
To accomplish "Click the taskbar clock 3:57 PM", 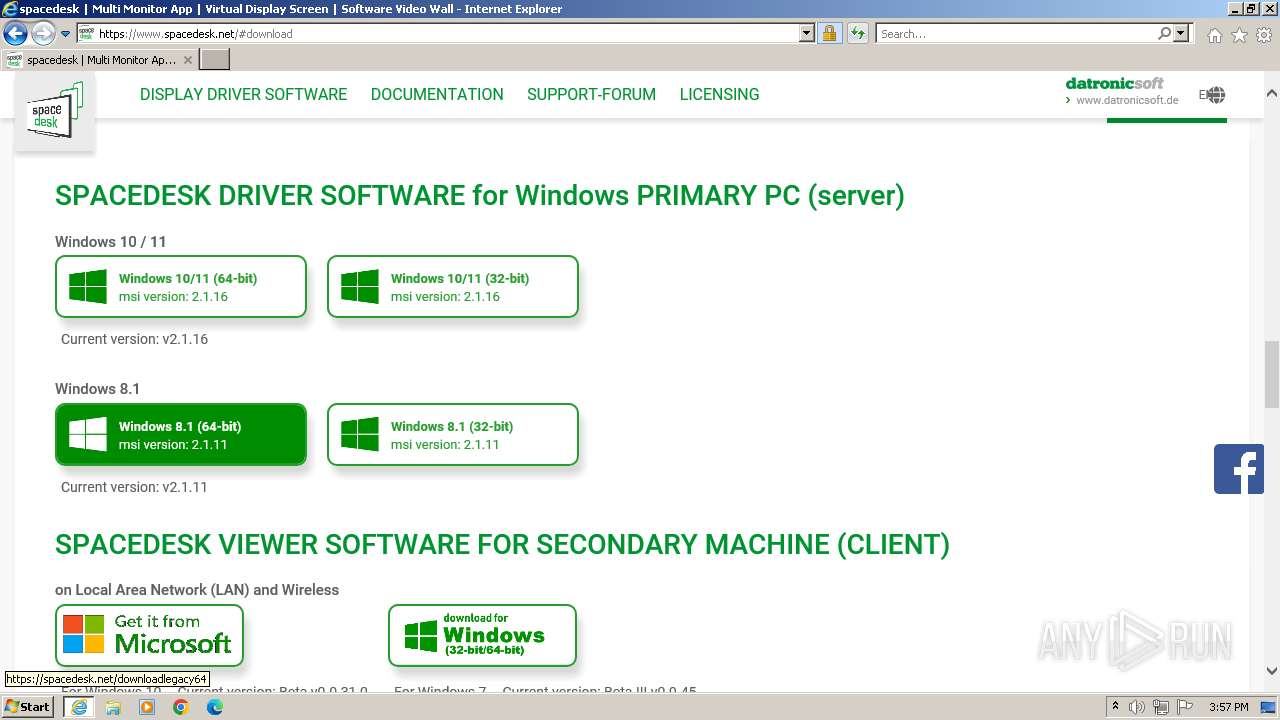I will 1228,707.
